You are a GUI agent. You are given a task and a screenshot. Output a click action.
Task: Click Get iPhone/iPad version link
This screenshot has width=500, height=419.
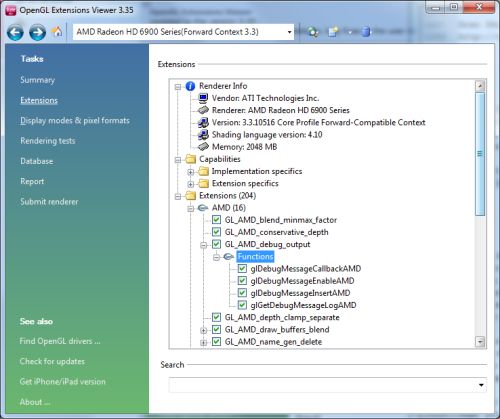62,382
